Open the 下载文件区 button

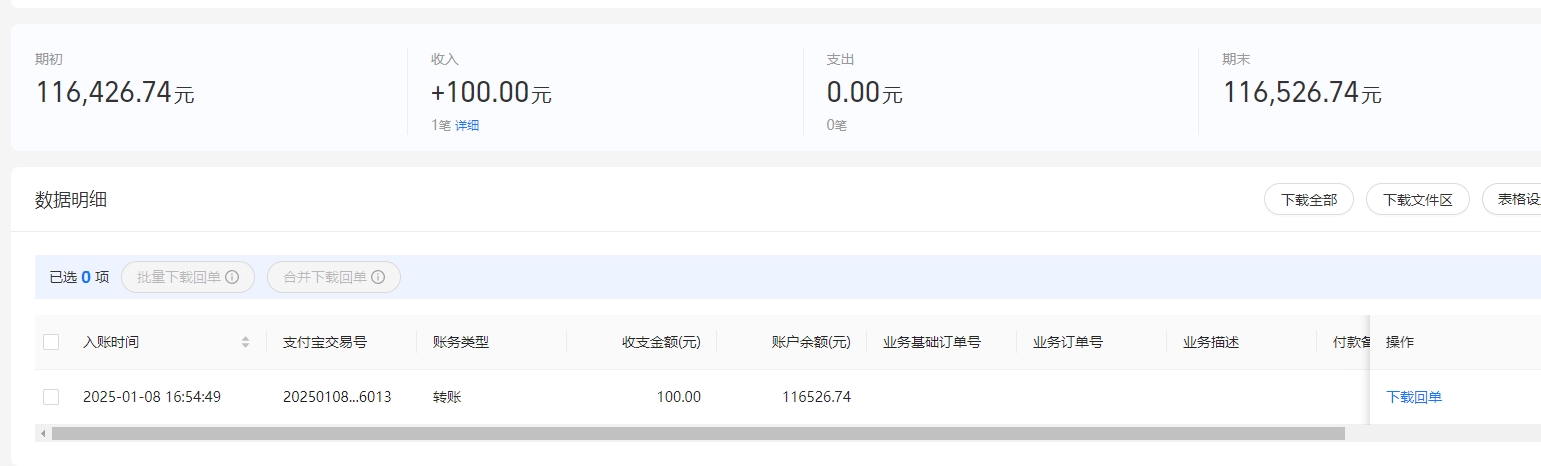coord(1417,199)
